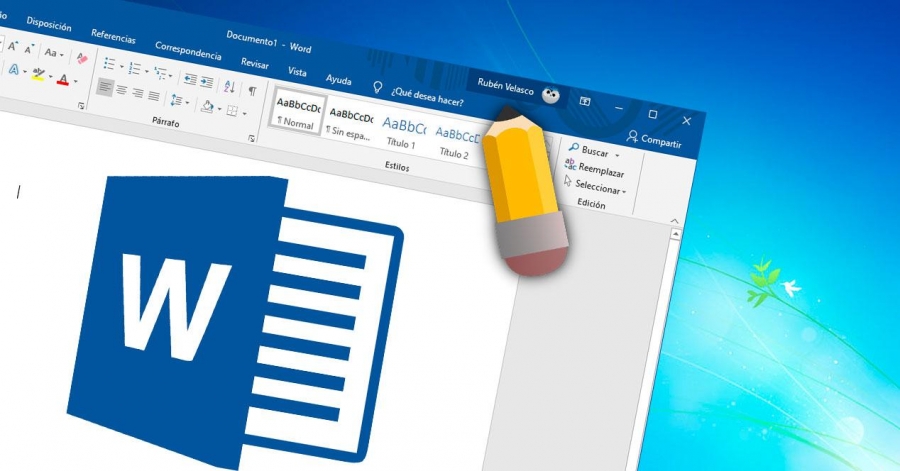Click the Compartir person icon

[x=633, y=136]
